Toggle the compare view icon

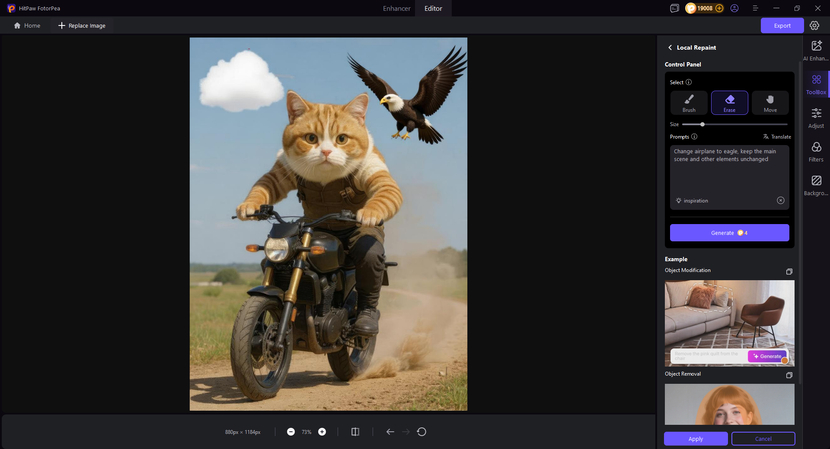click(355, 432)
